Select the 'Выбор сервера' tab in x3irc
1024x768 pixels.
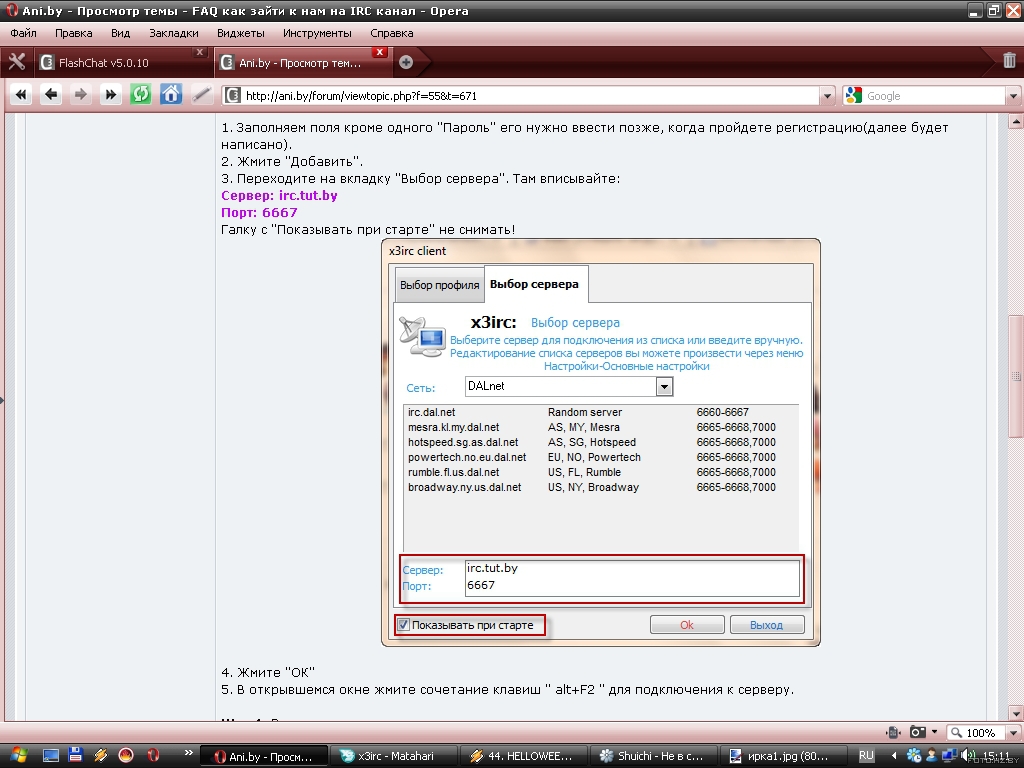534,284
